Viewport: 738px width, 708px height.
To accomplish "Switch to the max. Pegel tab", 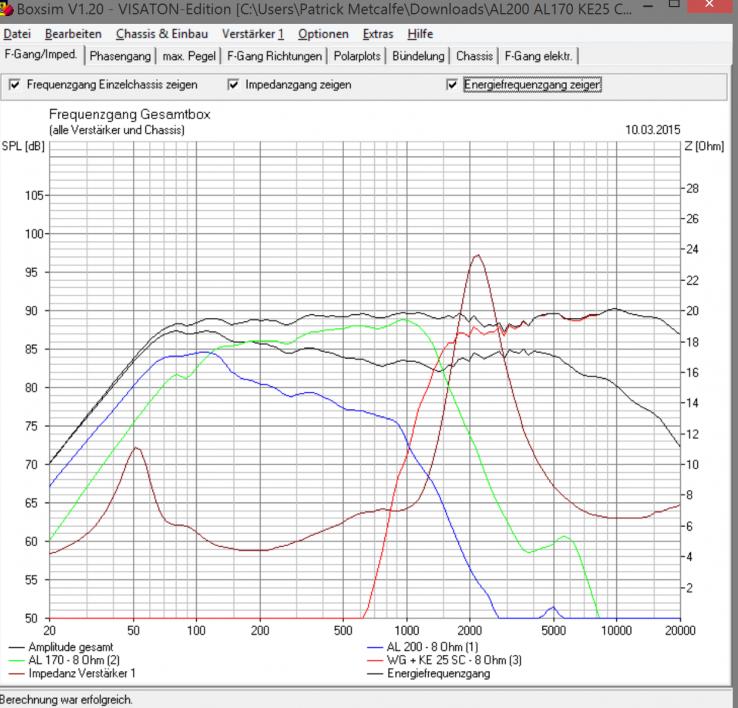I will click(189, 56).
